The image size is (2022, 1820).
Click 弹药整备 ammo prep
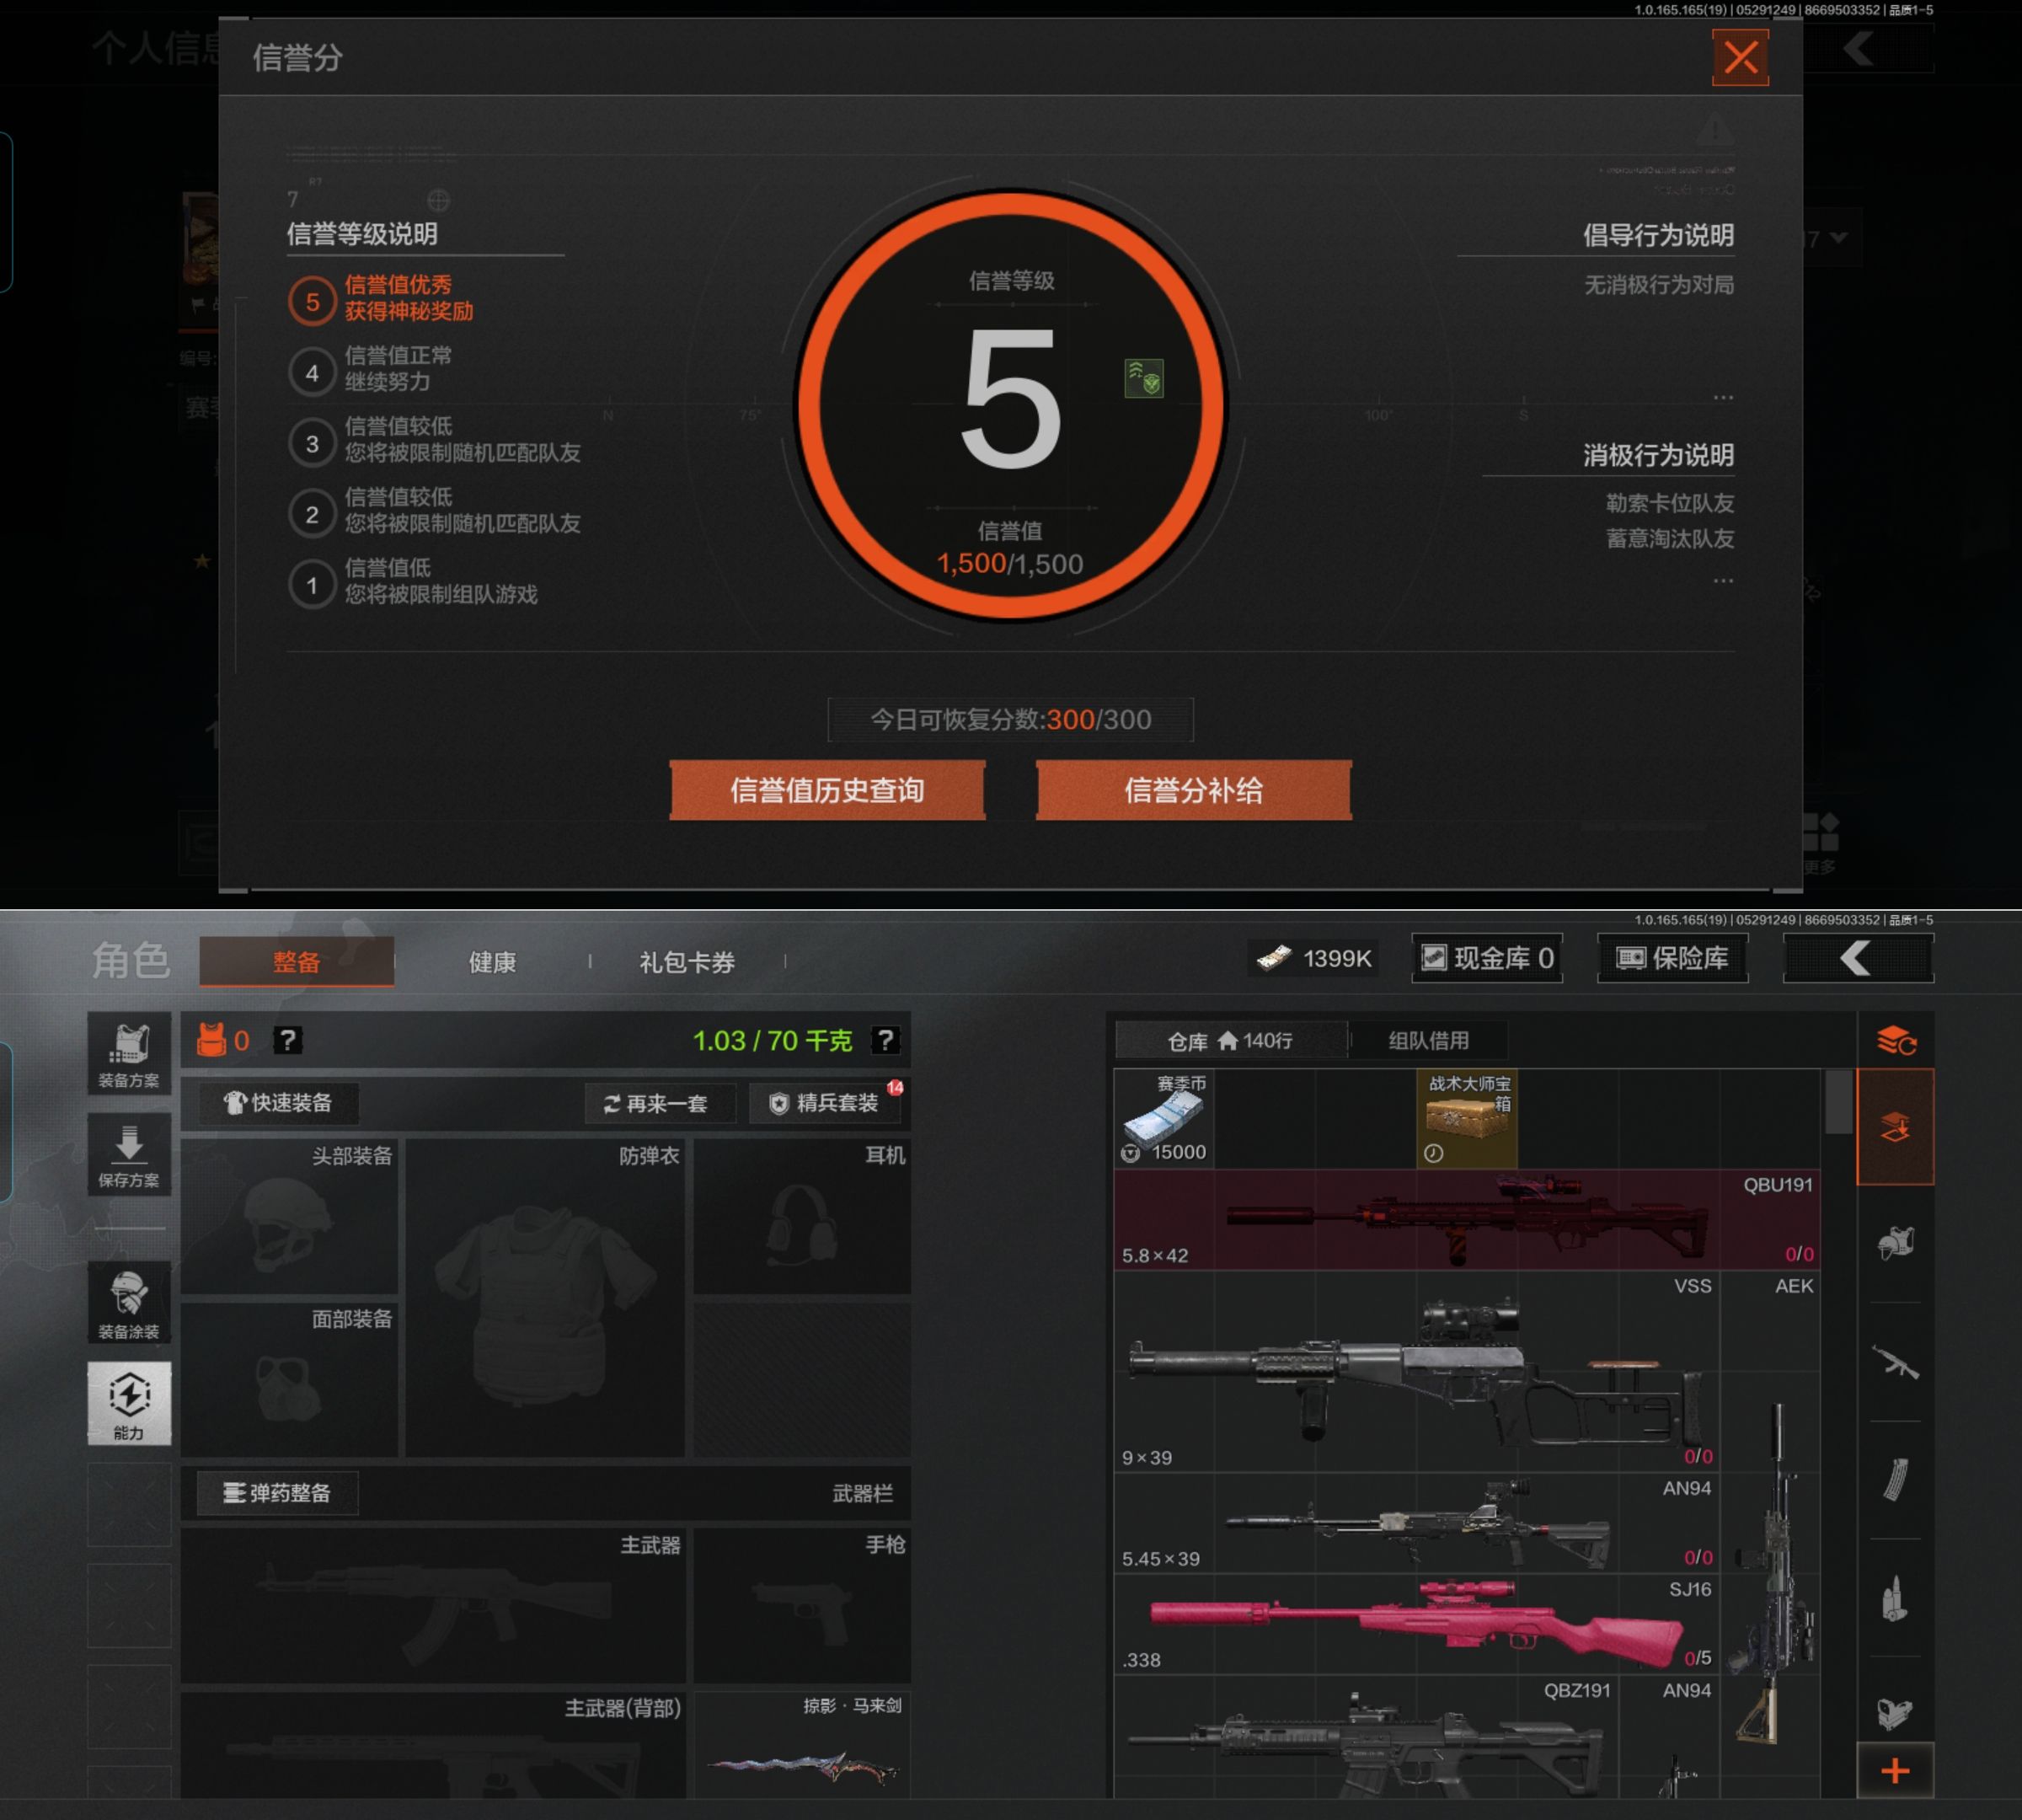[x=277, y=1493]
